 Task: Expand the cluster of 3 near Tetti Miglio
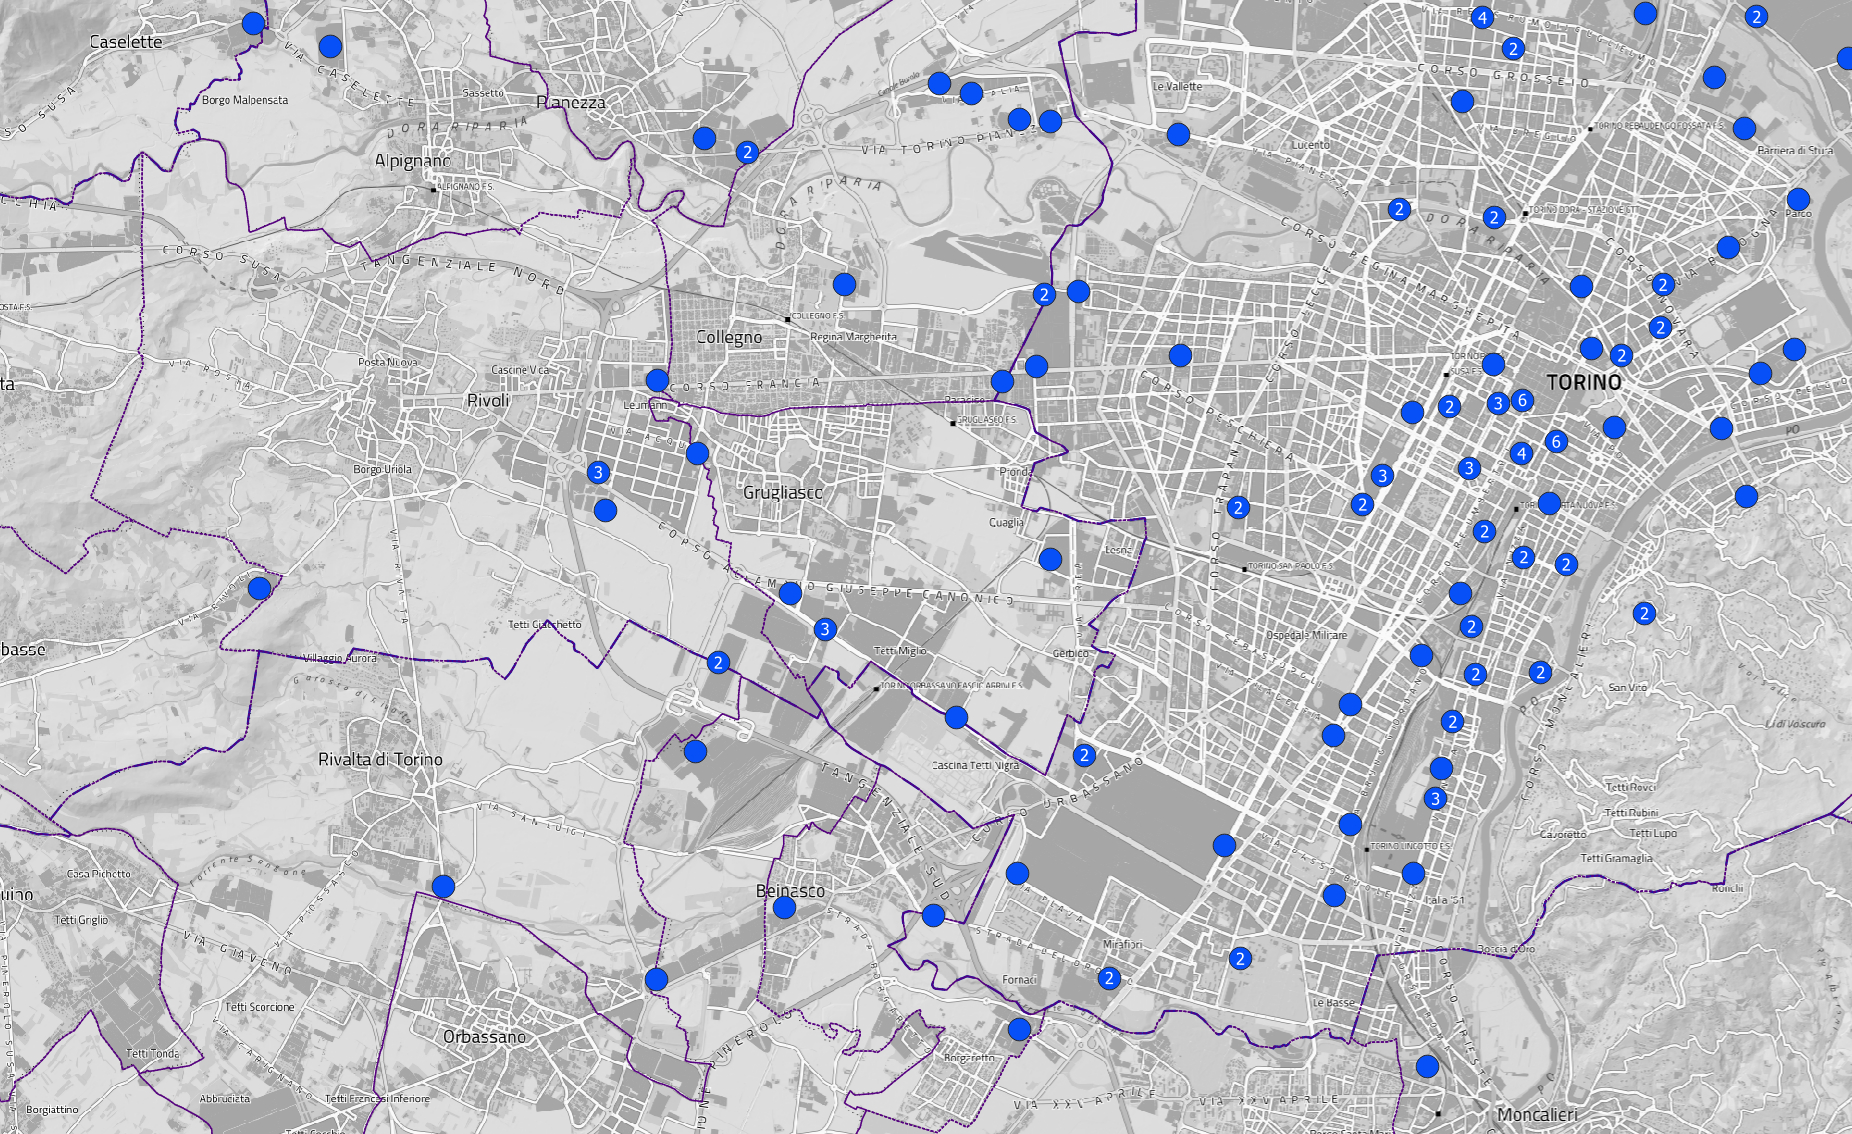coord(824,629)
